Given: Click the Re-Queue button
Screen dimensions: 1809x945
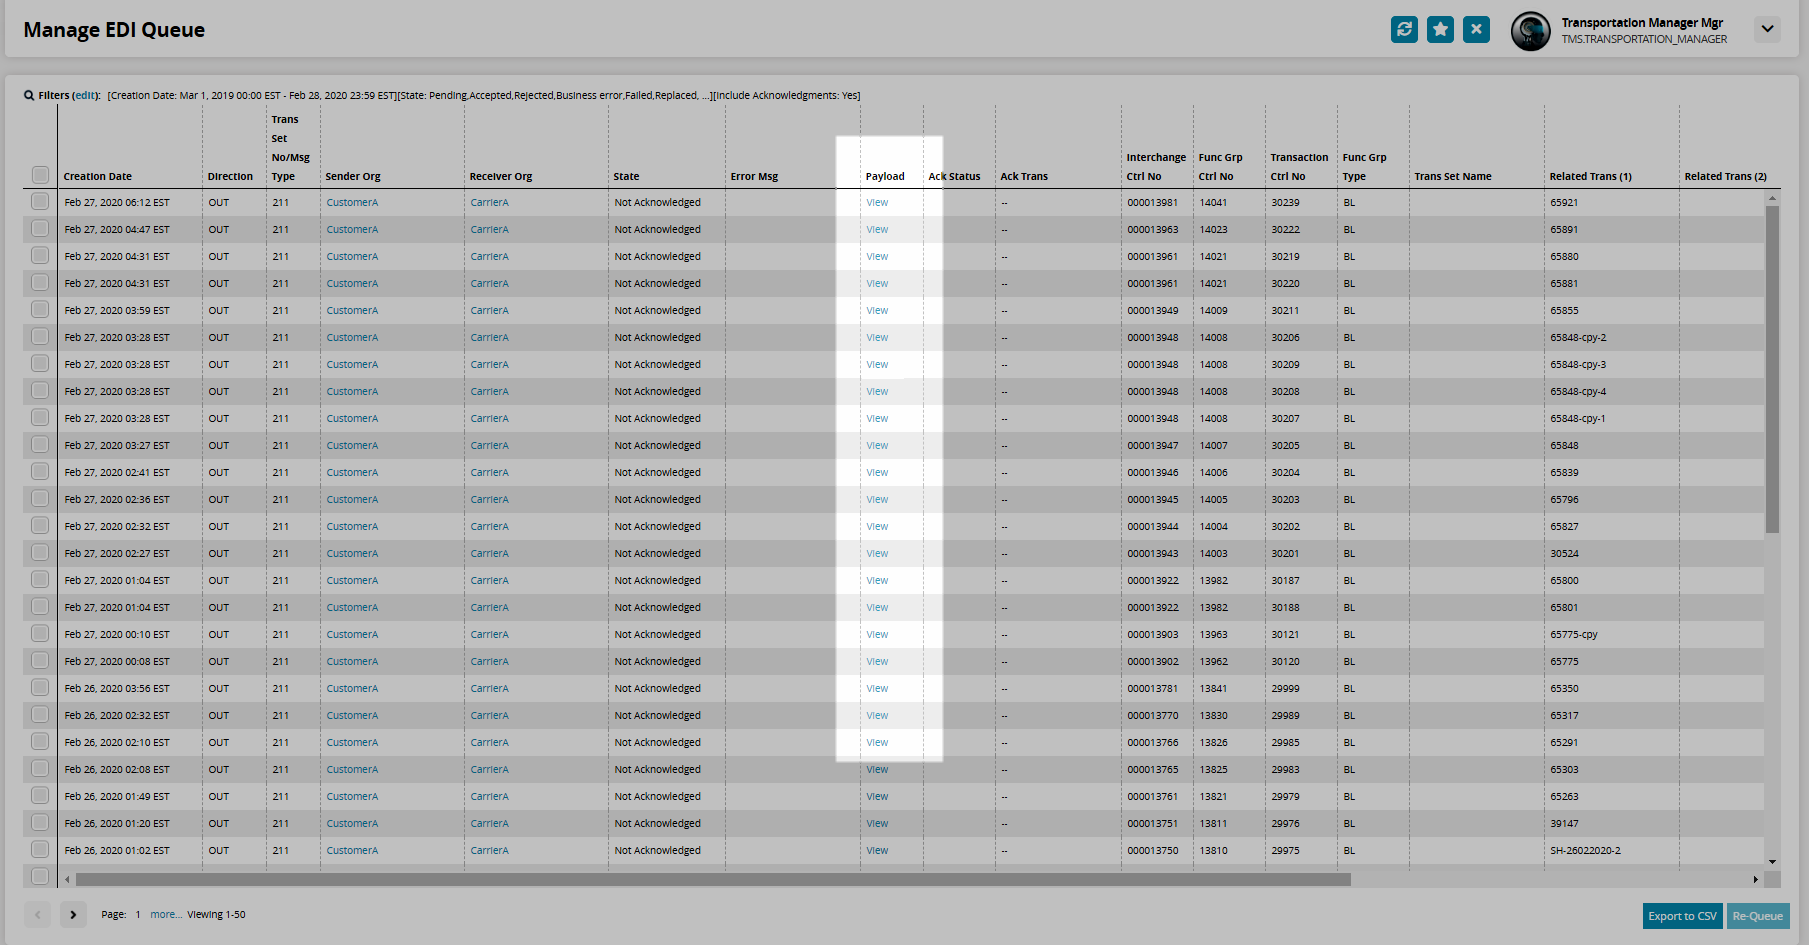Looking at the screenshot, I should tap(1757, 916).
